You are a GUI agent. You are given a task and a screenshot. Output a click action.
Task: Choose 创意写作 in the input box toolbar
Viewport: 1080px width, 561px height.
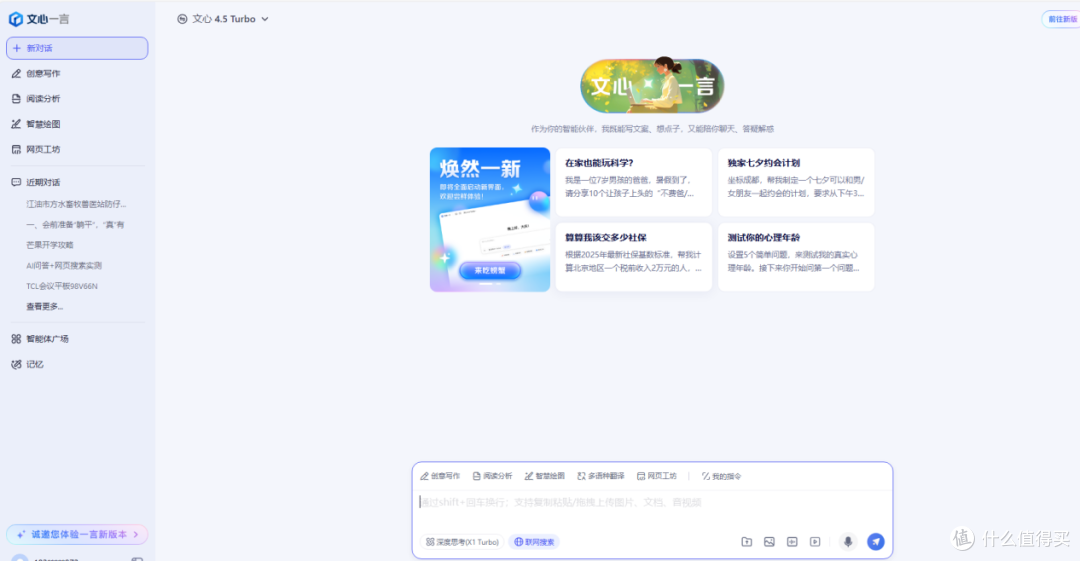(x=440, y=476)
